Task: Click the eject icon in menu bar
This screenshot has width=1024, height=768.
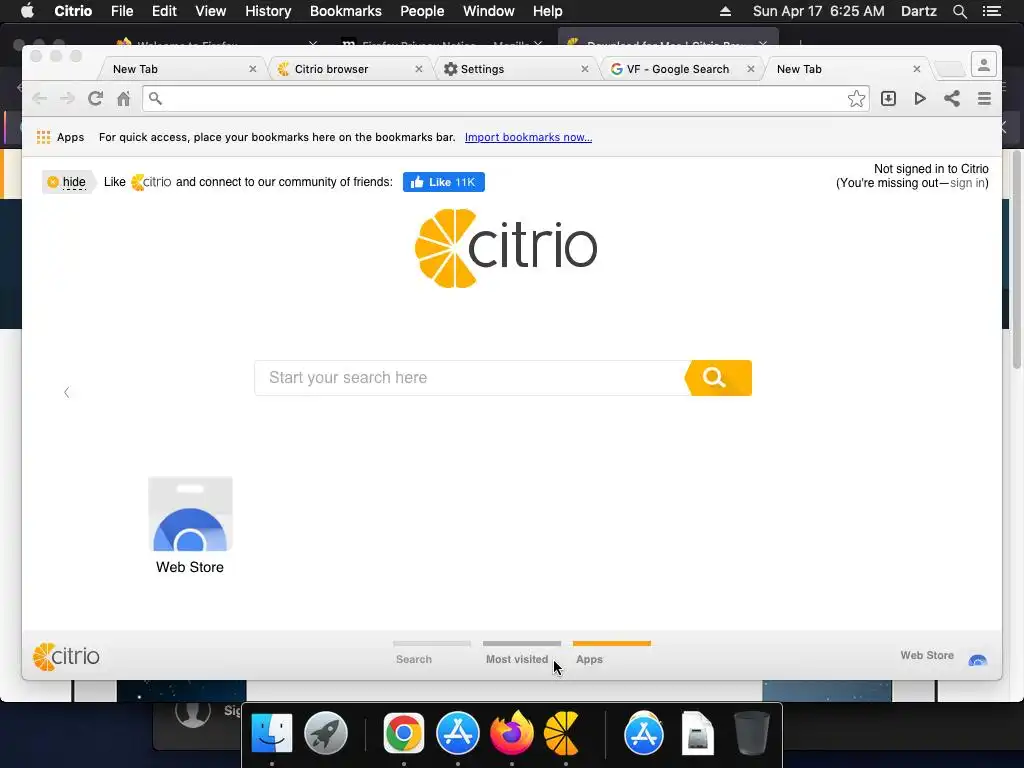Action: tap(725, 11)
